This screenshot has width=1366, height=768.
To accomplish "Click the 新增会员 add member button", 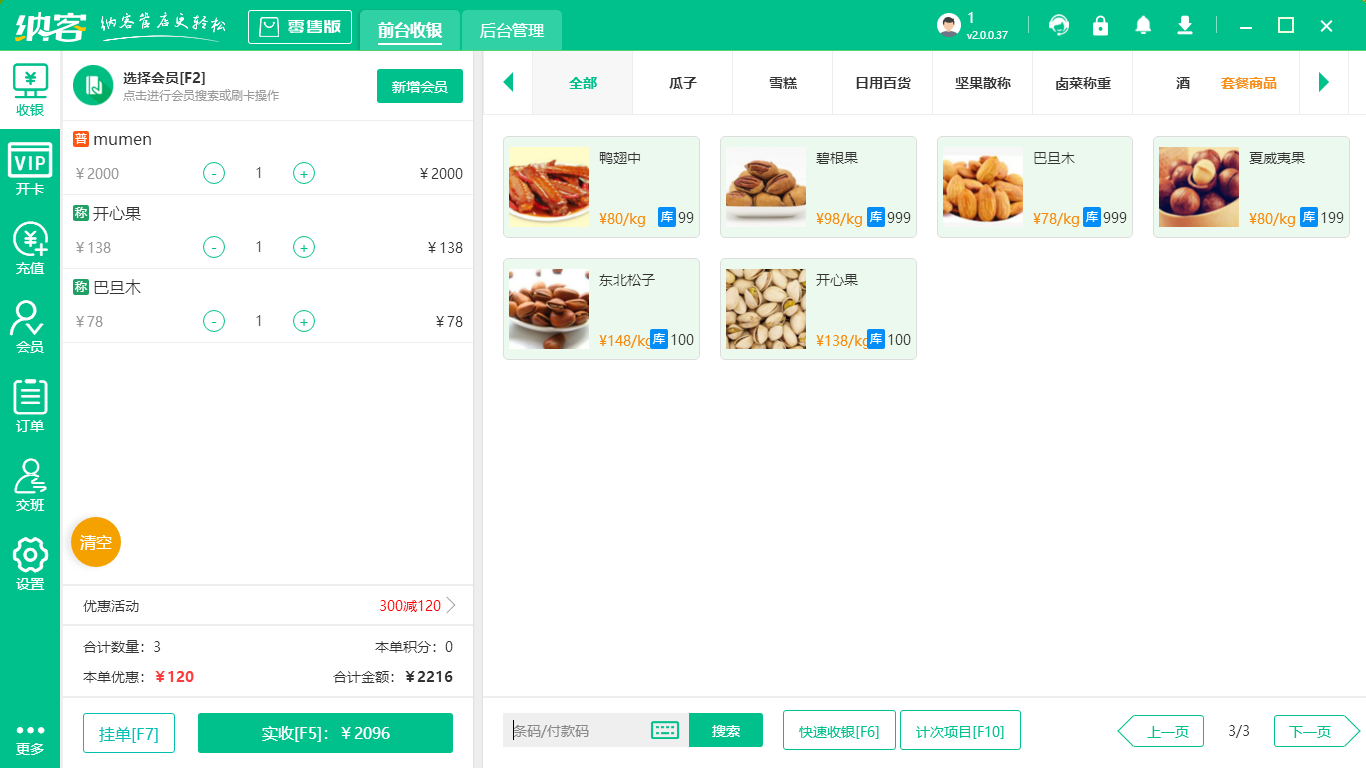I will (419, 86).
